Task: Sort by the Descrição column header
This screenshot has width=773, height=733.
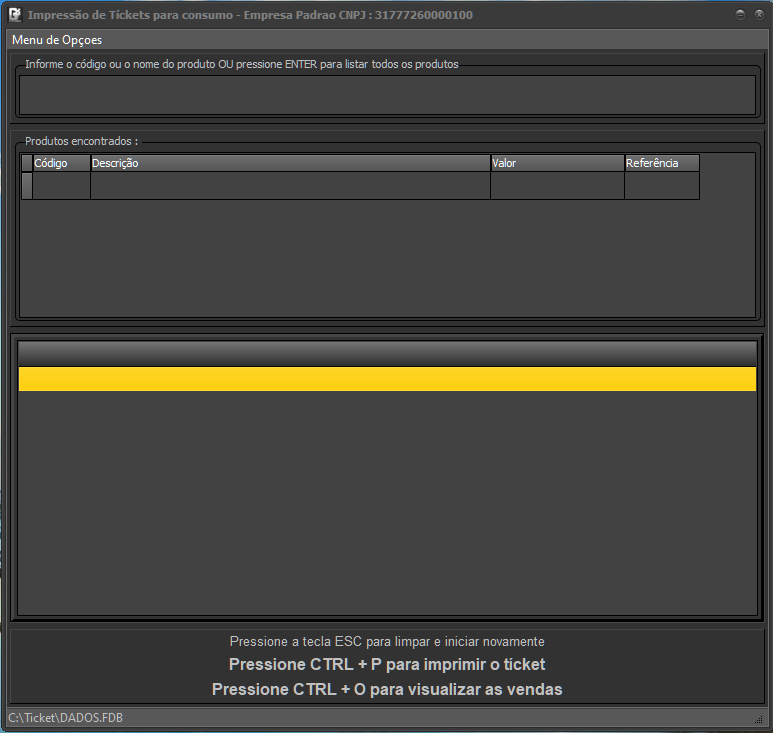Action: point(290,163)
